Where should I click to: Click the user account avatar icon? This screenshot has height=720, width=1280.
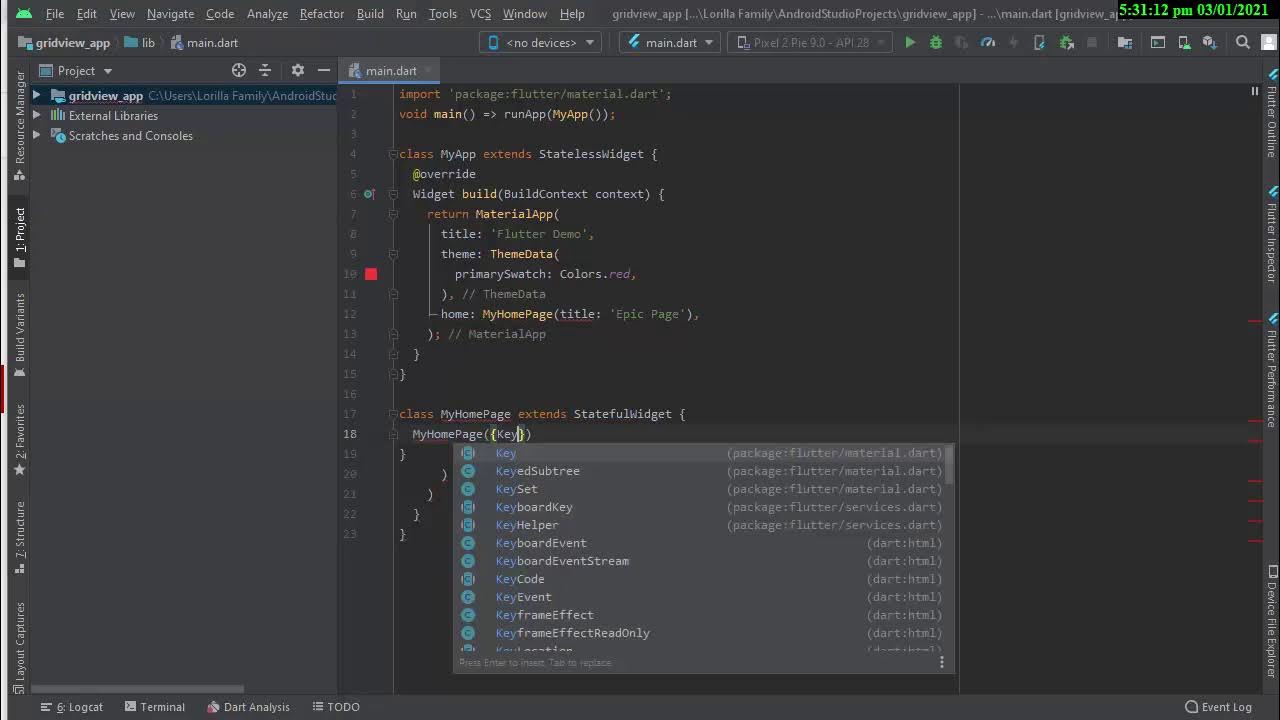[1267, 43]
